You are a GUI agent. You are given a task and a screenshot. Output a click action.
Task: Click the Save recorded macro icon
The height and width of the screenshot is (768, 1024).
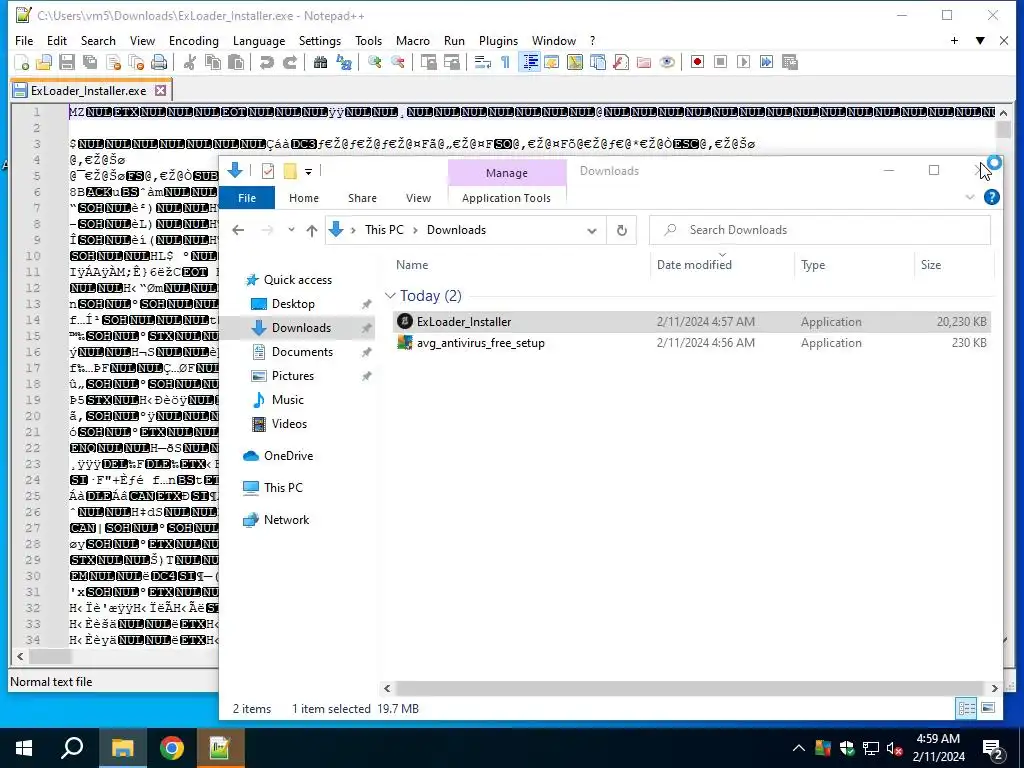[790, 63]
